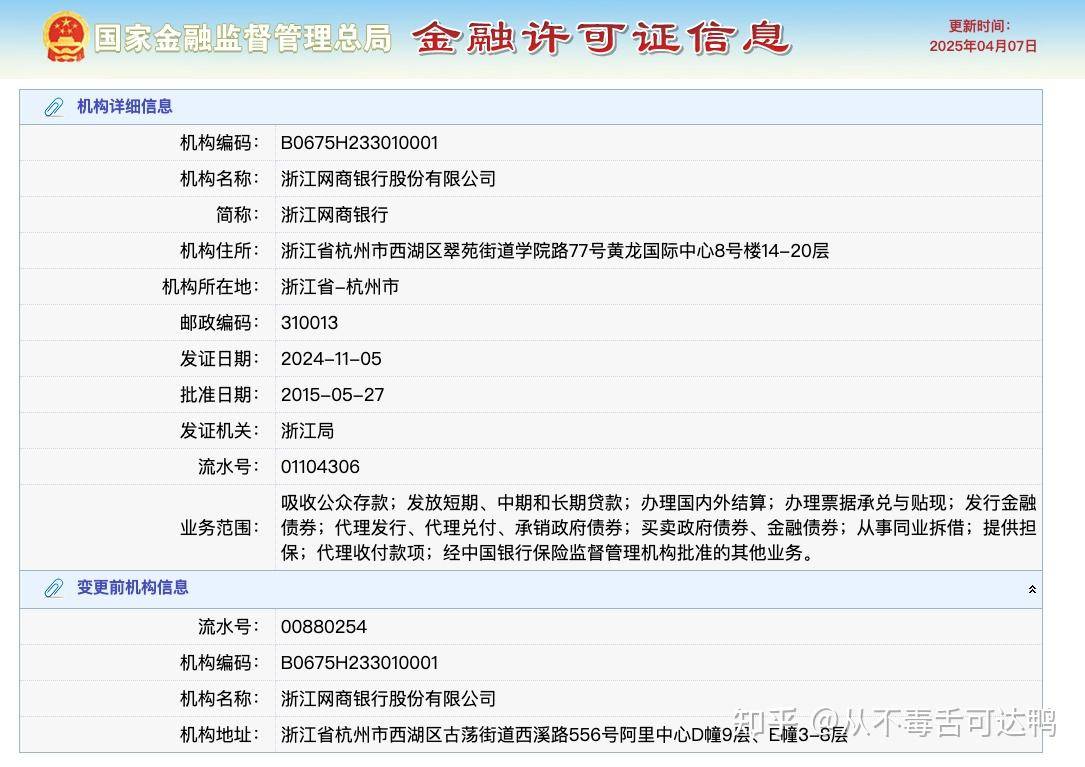Click the 业务范围 field label
This screenshot has height=767, width=1085.
point(219,527)
